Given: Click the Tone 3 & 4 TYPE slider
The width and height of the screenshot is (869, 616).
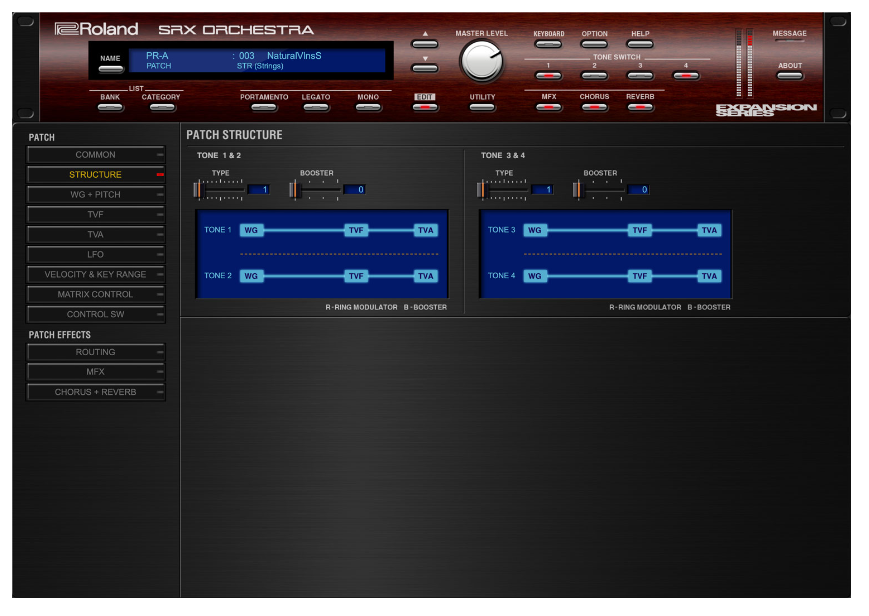Looking at the screenshot, I should point(503,190).
